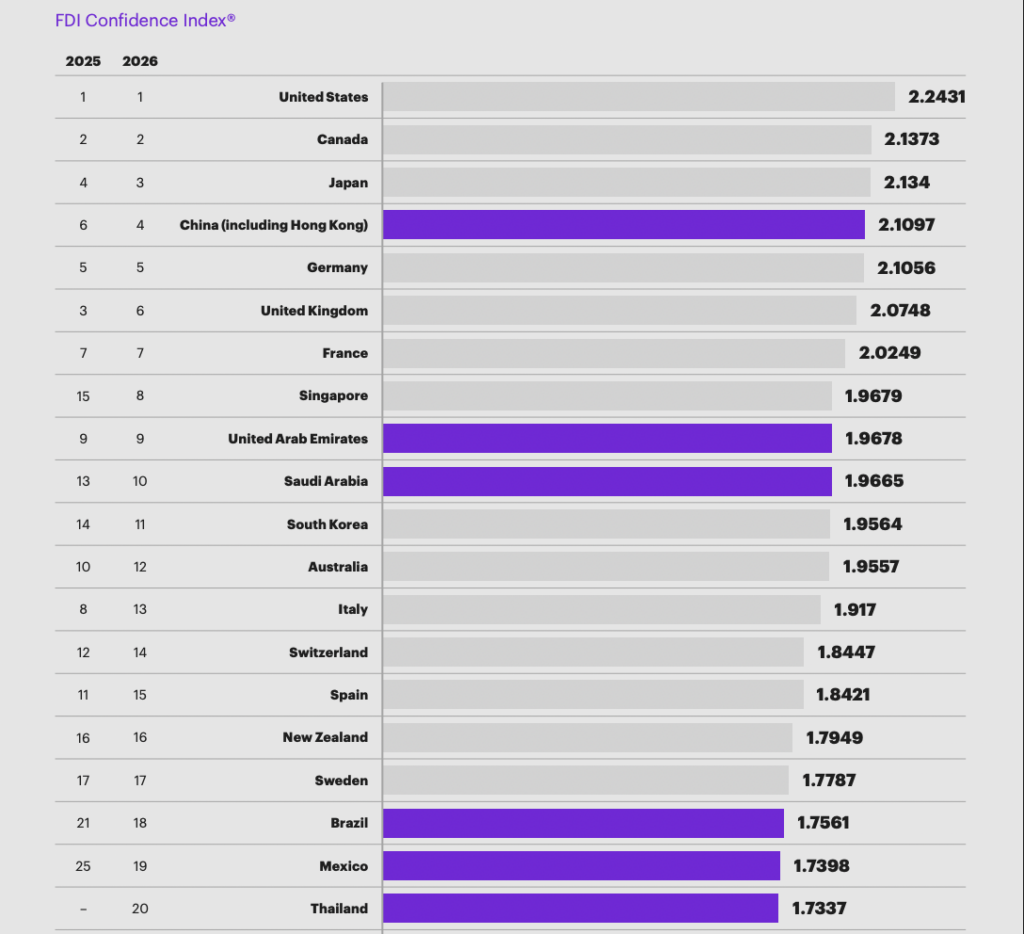Click the 2025 column header
Image resolution: width=1024 pixels, height=934 pixels.
[x=83, y=61]
